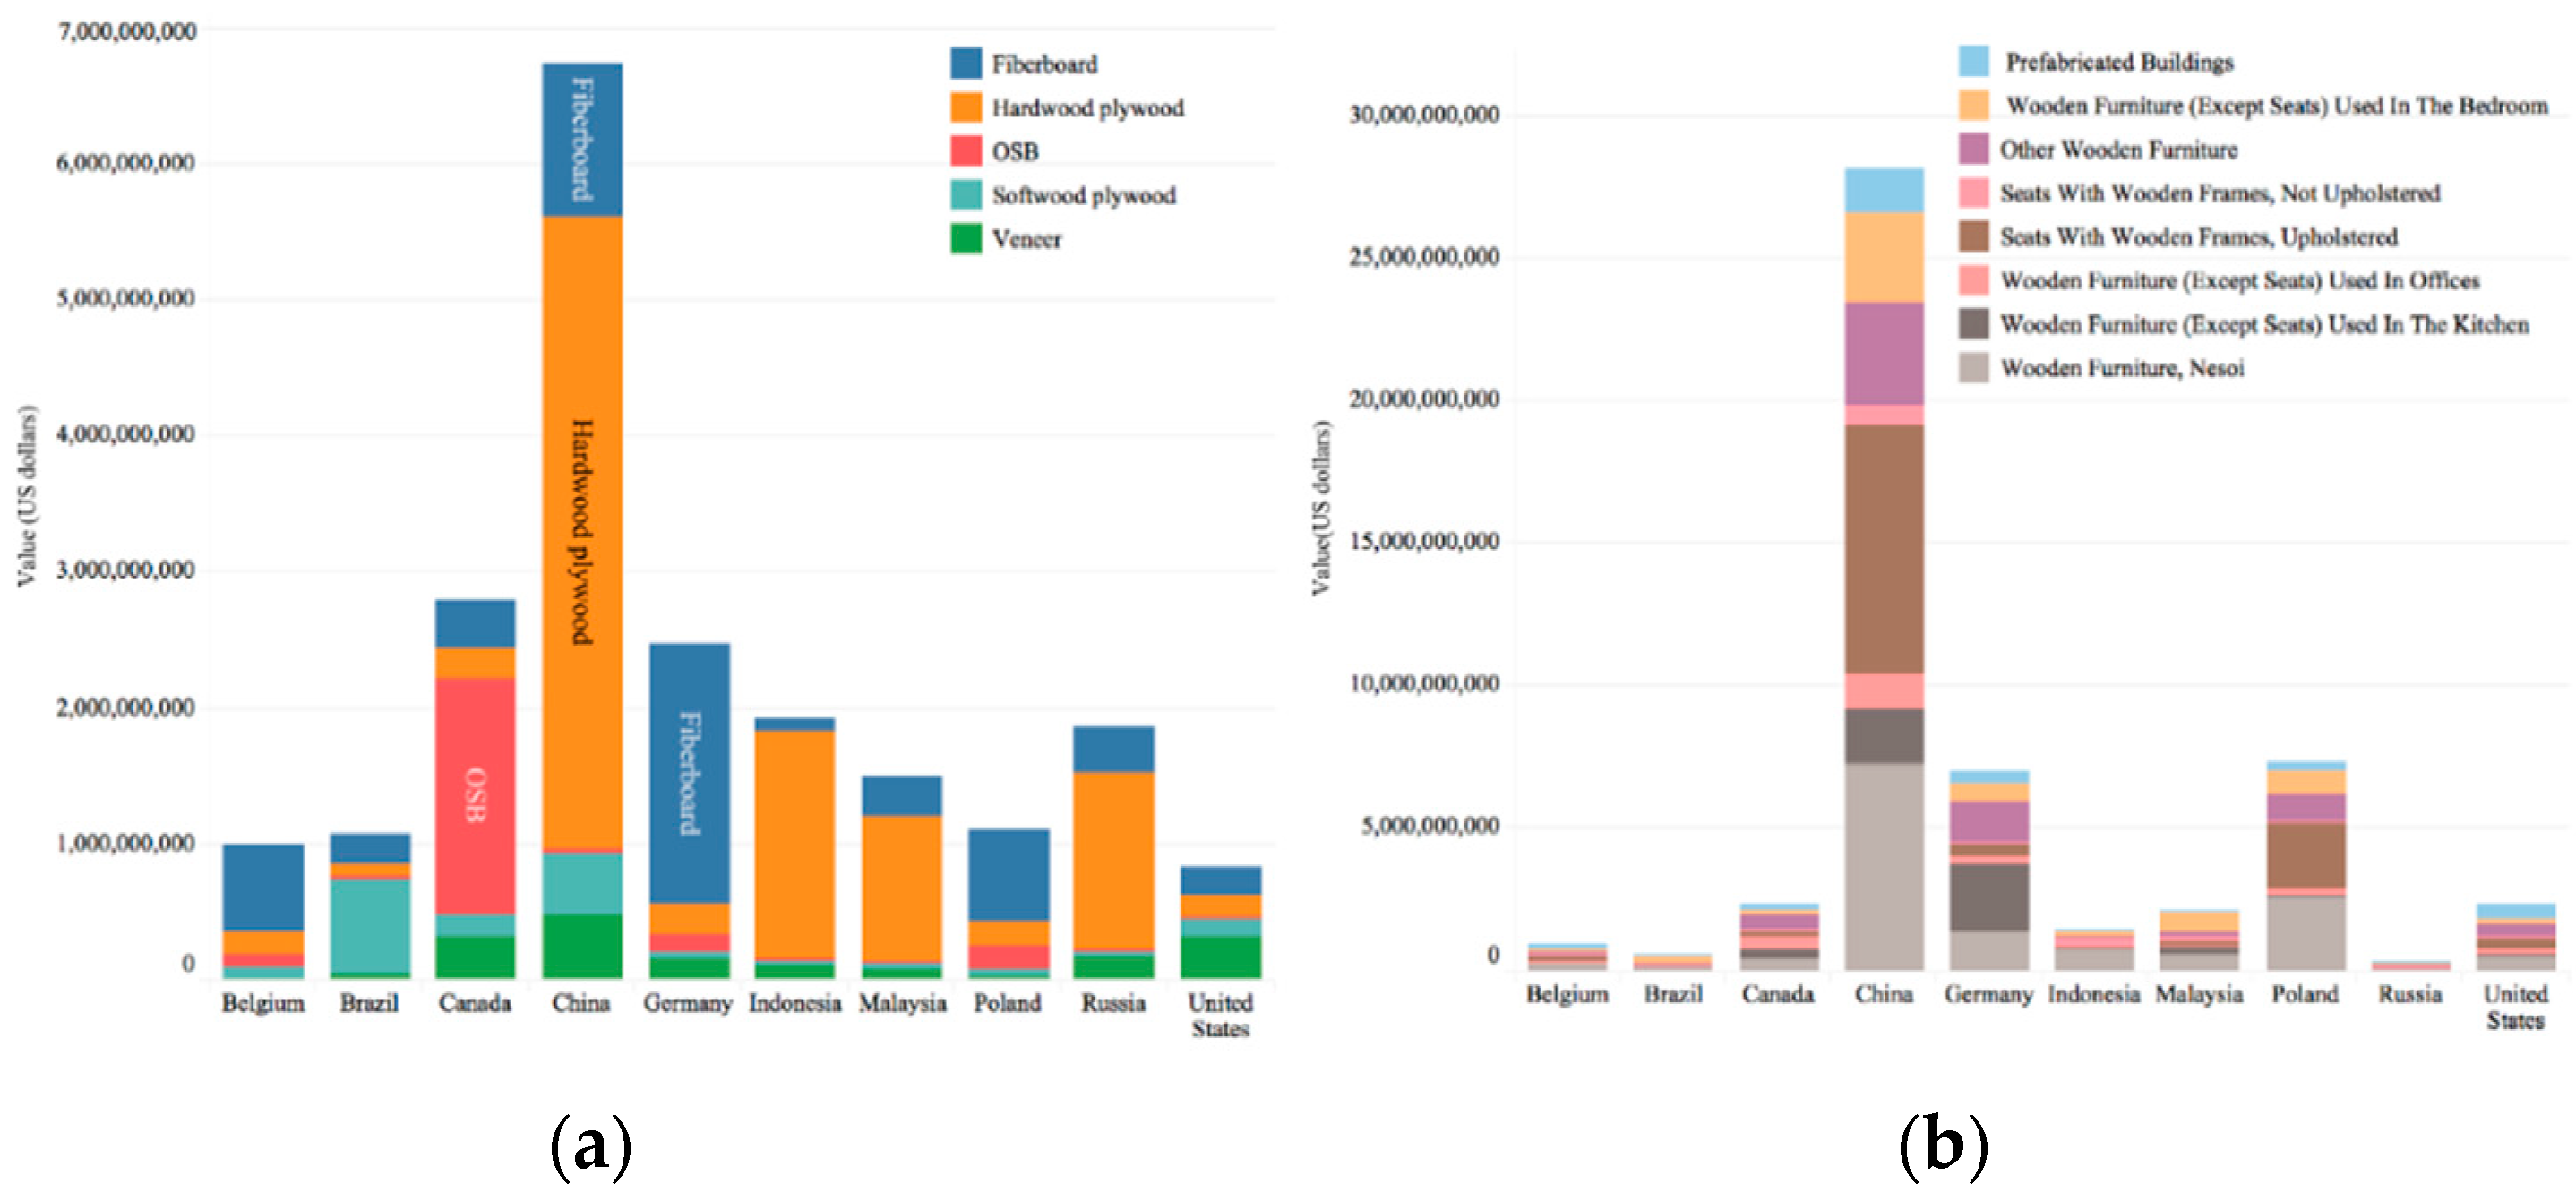Click China's upholstered seats brown segment
Image resolution: width=2576 pixels, height=1192 pixels.
pyautogui.click(x=1884, y=549)
